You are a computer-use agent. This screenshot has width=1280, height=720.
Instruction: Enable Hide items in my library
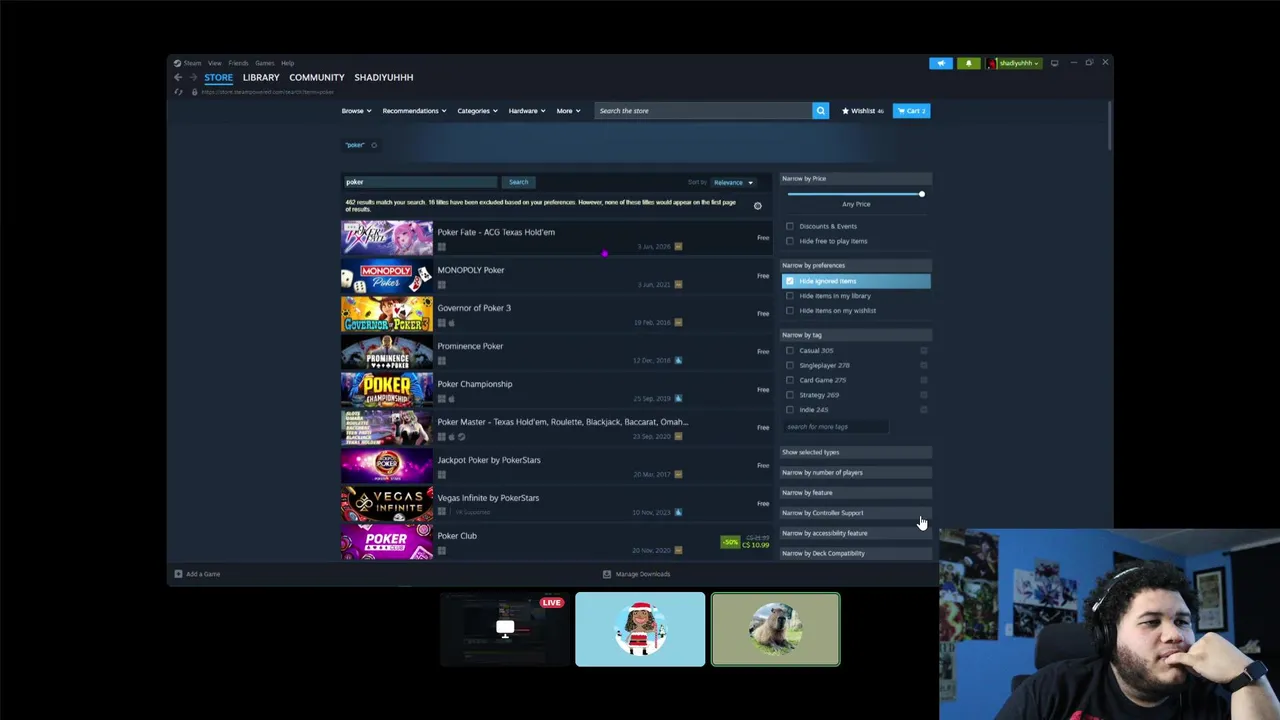(790, 296)
